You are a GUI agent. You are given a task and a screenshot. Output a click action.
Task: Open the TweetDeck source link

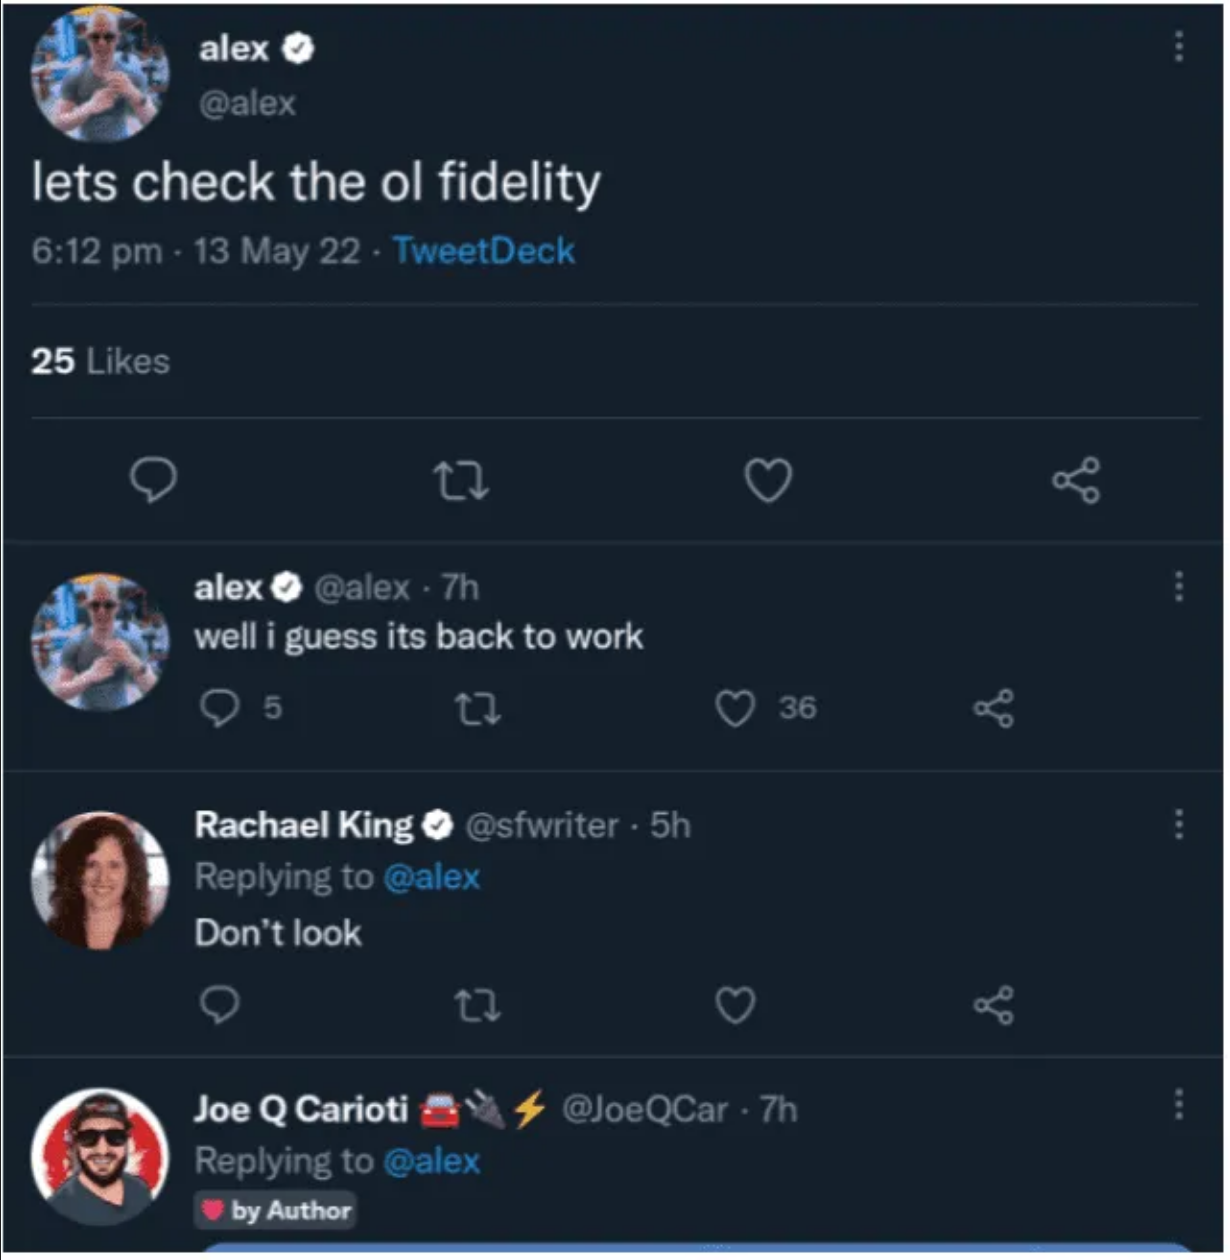tap(484, 250)
